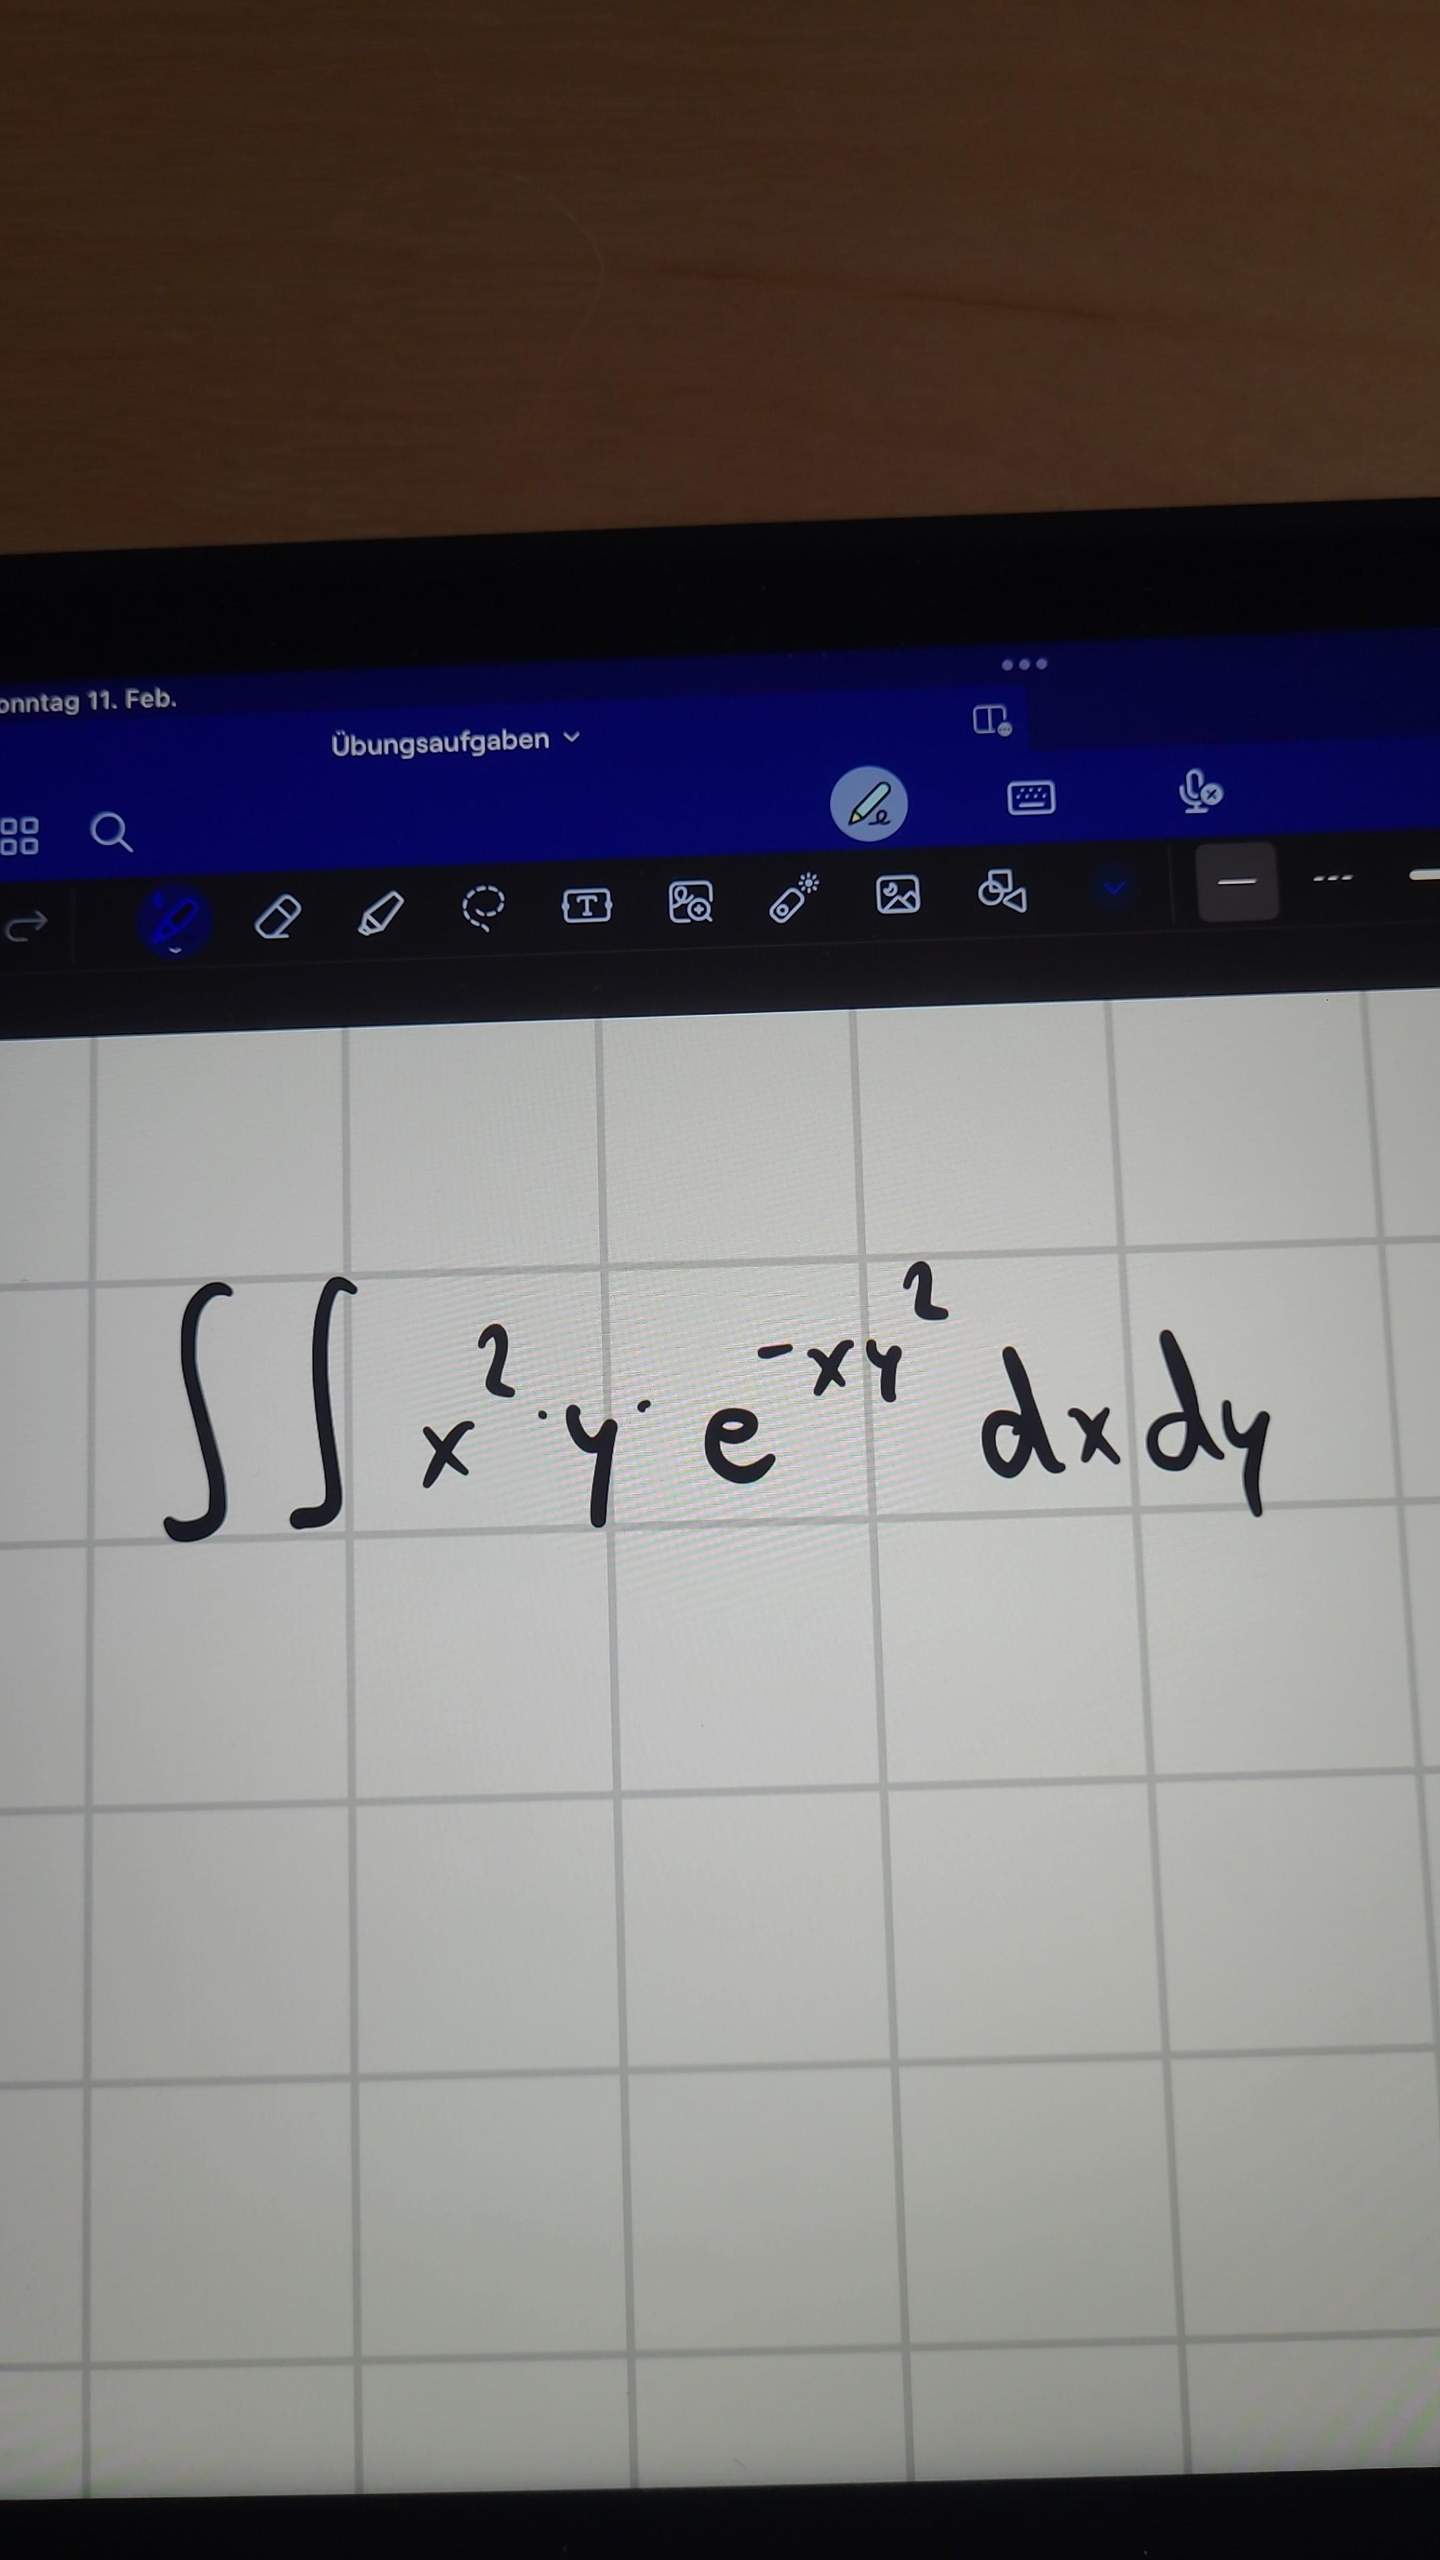The image size is (1440, 2560).
Task: Click the redo arrow button
Action: tap(26, 926)
